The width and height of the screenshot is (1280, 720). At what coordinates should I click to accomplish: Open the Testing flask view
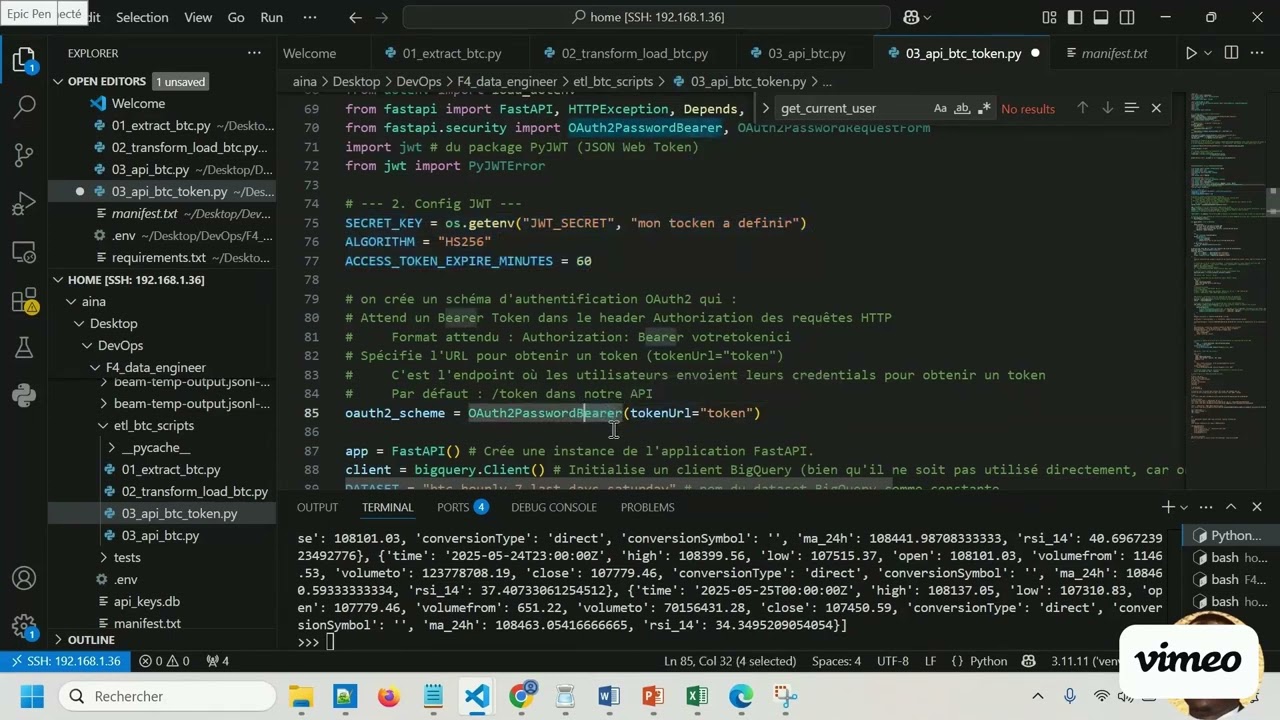(24, 347)
